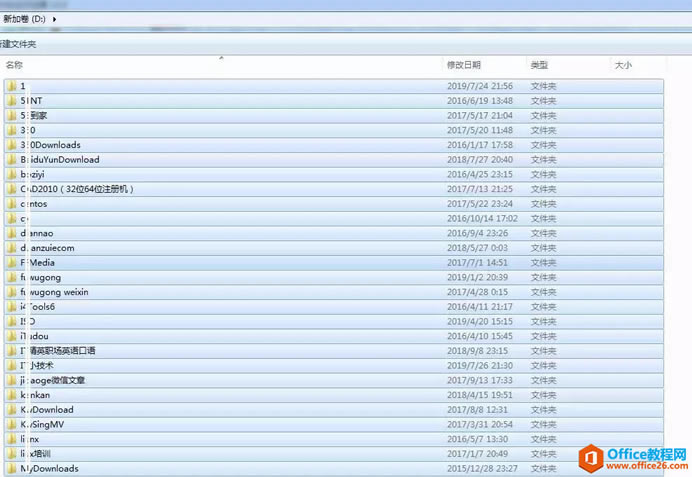Select the dianzuiecom folder name
The height and width of the screenshot is (477, 692).
(x=47, y=248)
